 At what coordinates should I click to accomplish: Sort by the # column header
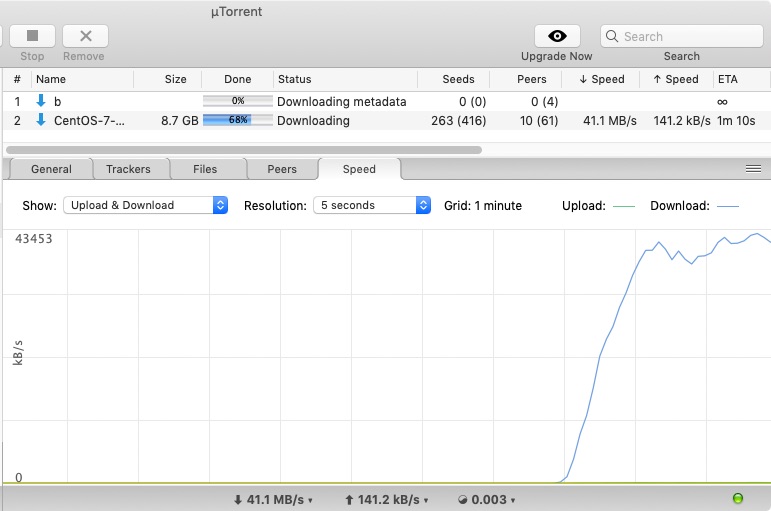(17, 79)
